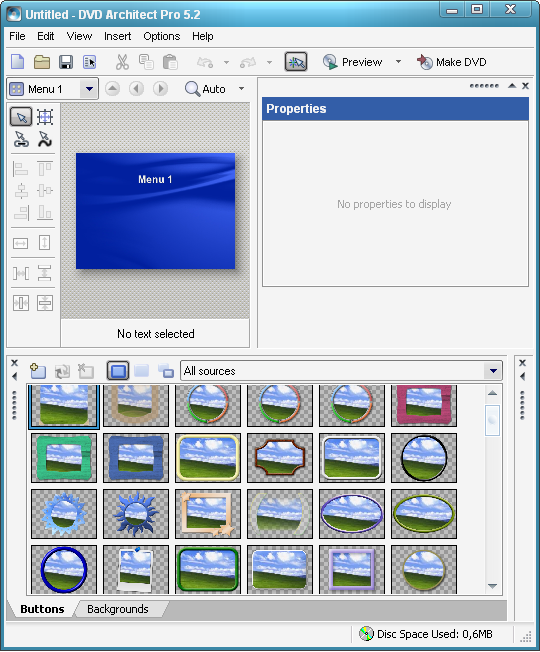Open the Menu 1 page selector dropdown
Image resolution: width=540 pixels, height=652 pixels.
[89, 89]
